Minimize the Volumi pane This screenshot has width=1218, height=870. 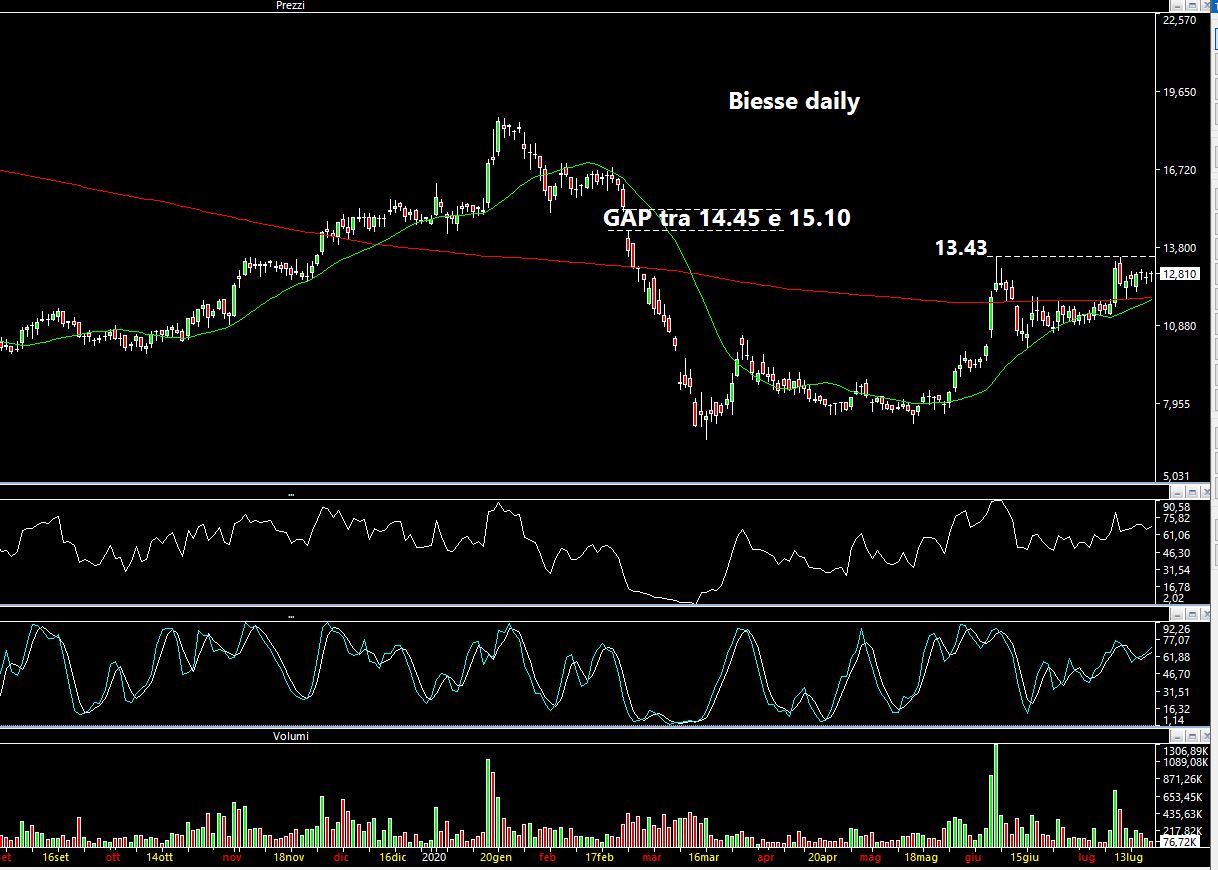tap(1177, 736)
